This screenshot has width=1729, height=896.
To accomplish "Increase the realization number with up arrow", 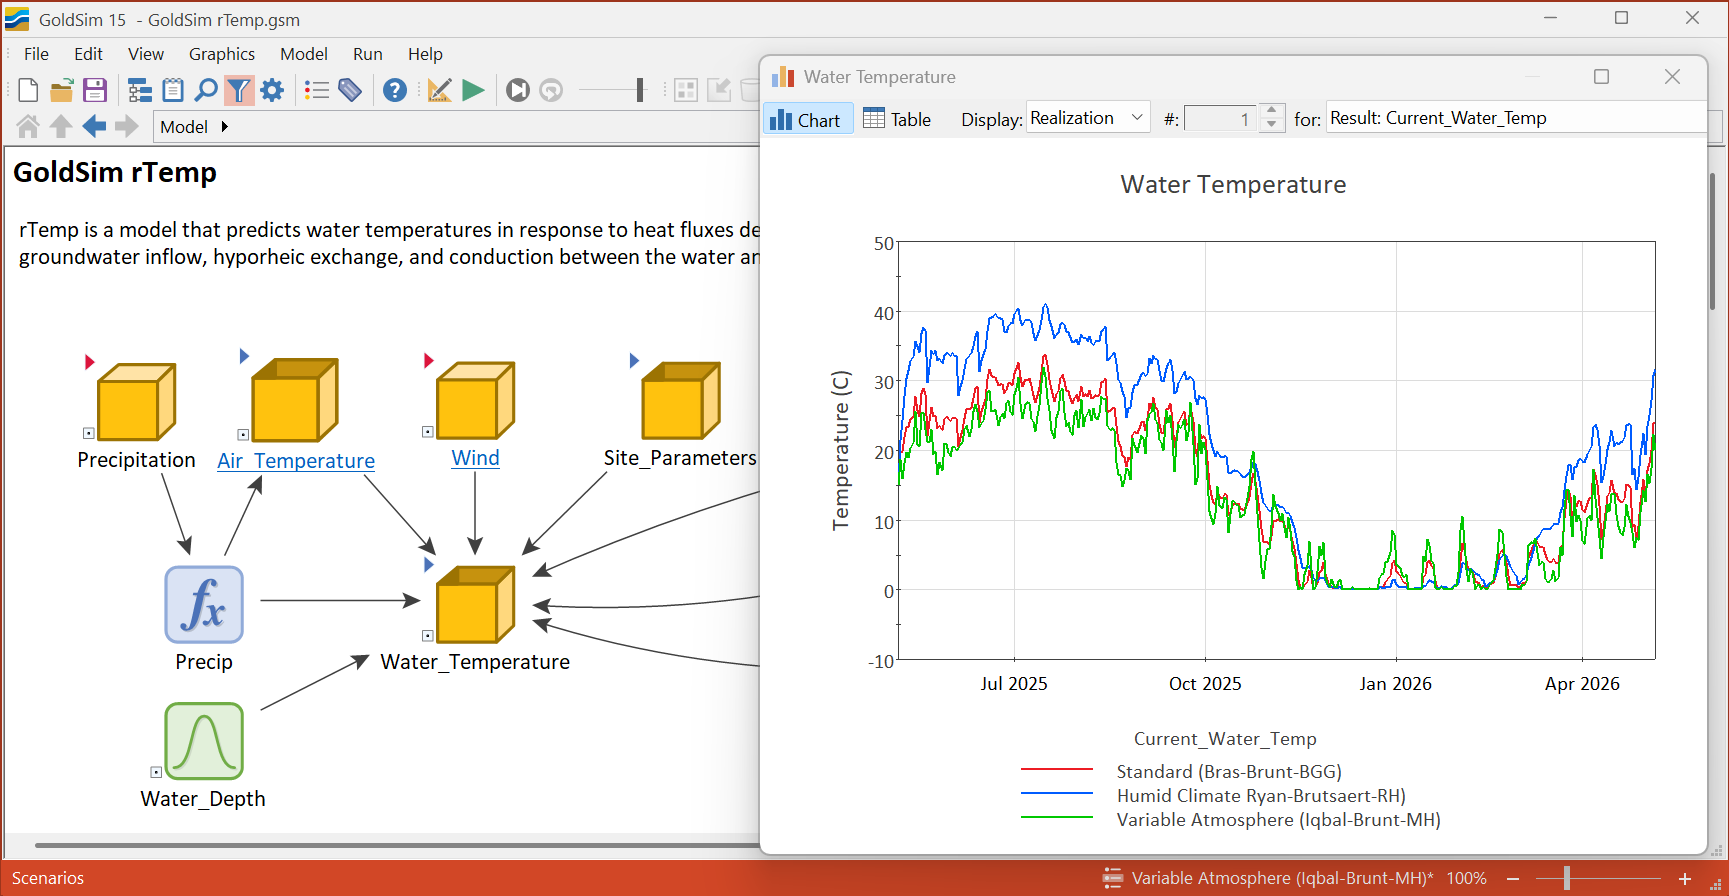I will 1271,110.
